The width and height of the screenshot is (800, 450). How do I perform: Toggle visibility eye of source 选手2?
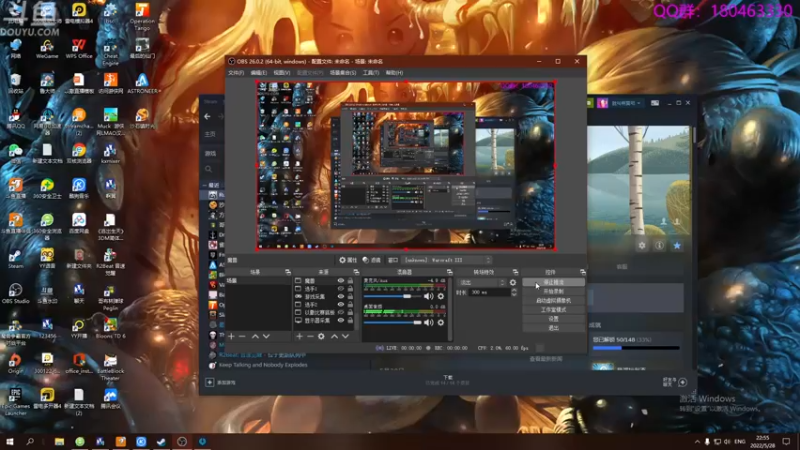coord(340,305)
